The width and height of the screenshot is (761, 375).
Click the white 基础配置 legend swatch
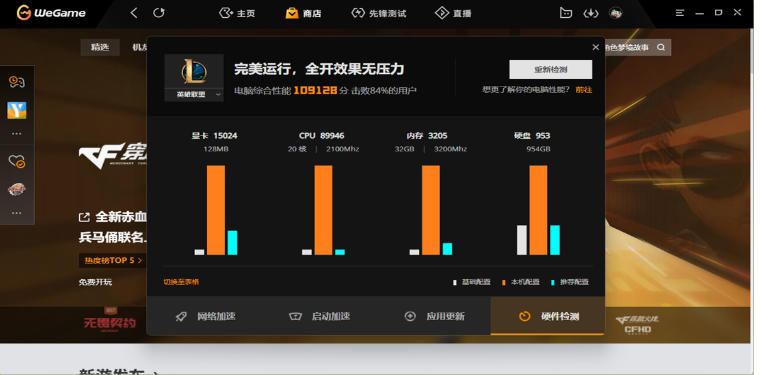point(455,282)
